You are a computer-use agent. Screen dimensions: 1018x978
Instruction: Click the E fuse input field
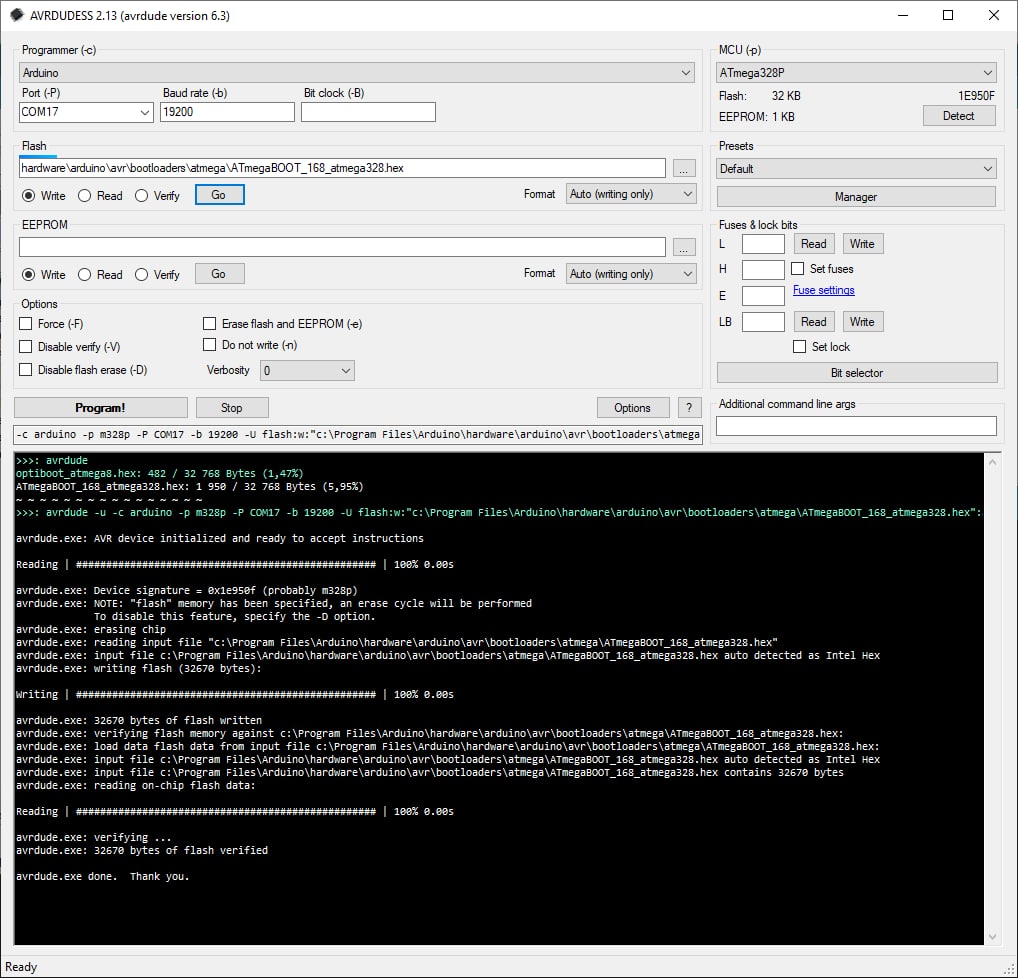point(764,296)
